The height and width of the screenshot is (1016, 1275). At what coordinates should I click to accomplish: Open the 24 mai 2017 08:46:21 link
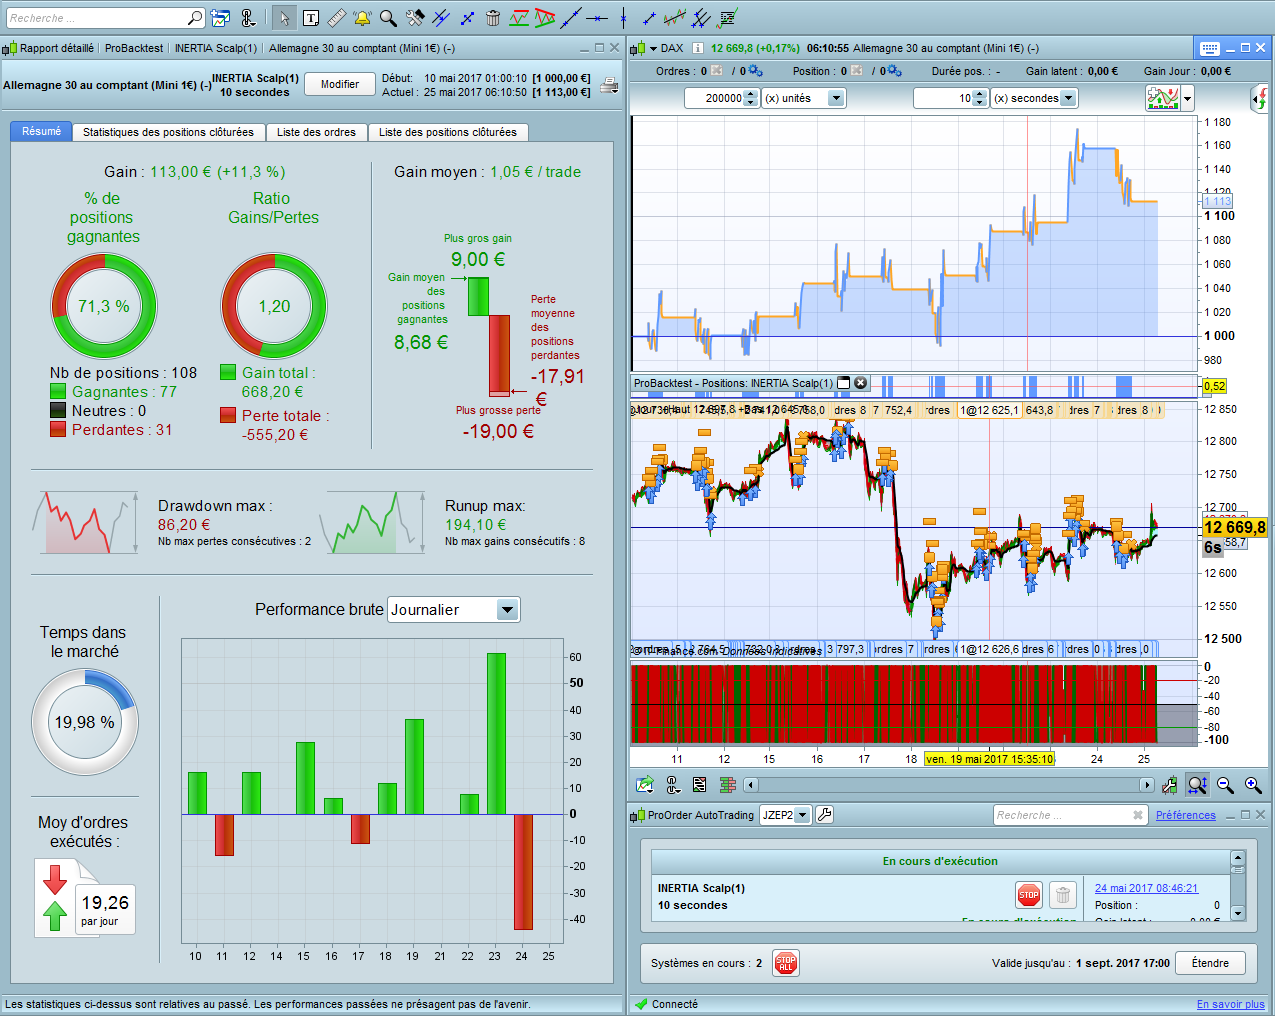1146,888
